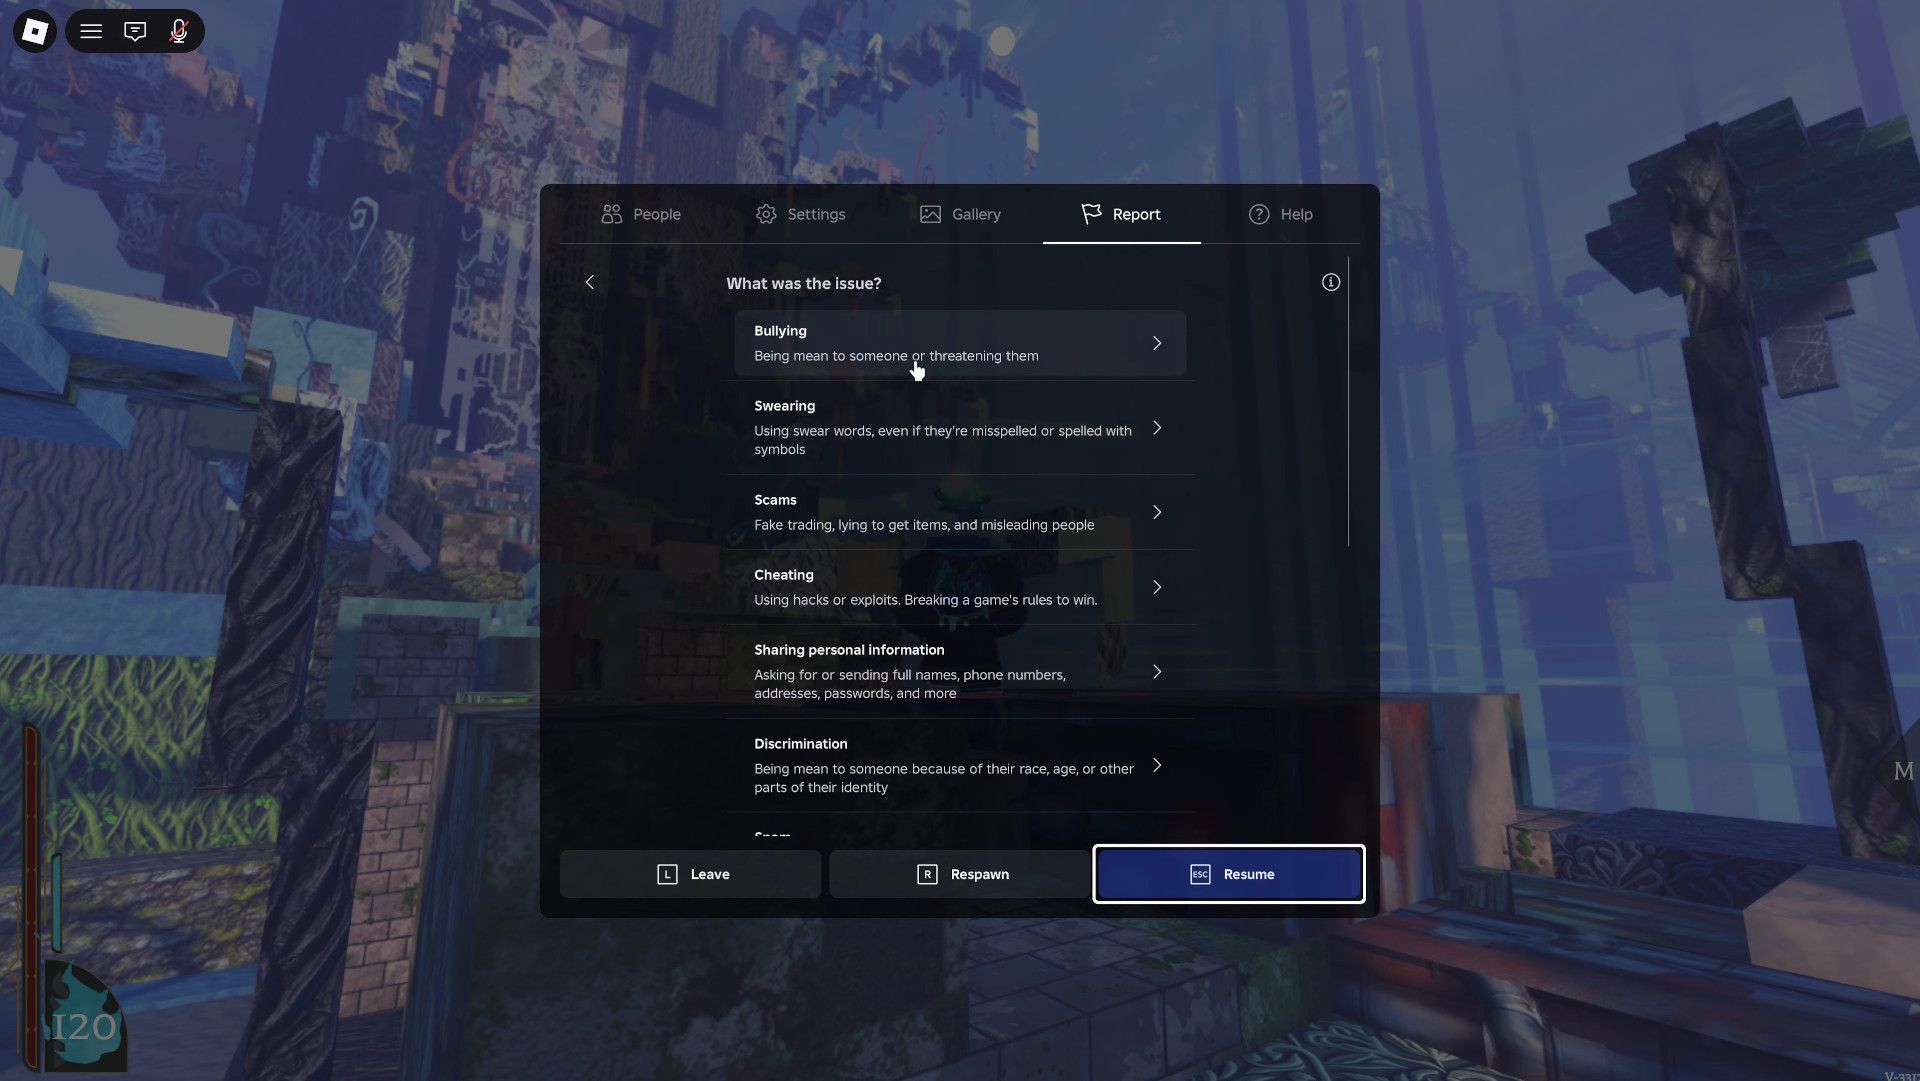This screenshot has width=1920, height=1081.
Task: Expand Sharing personal information chevron
Action: click(1157, 672)
